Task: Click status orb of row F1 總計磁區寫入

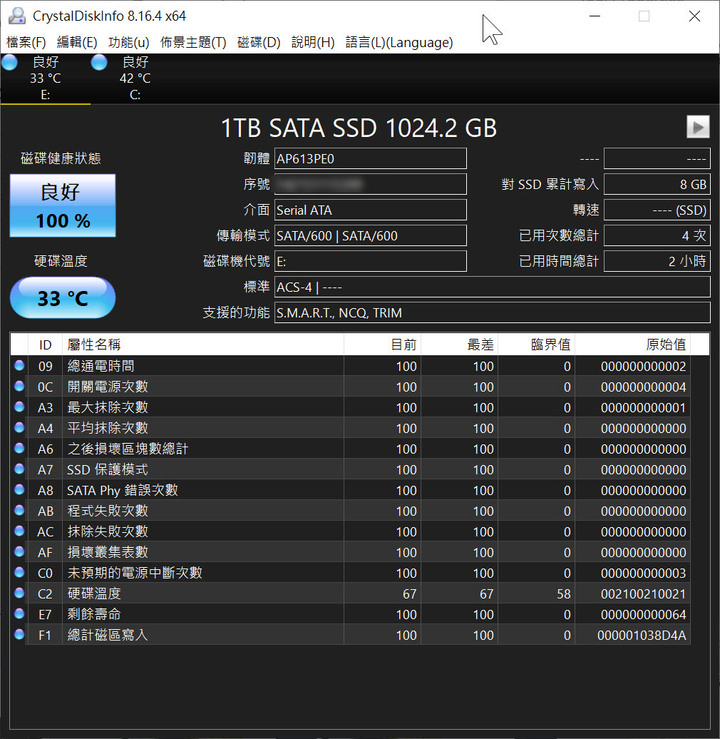Action: pos(19,634)
